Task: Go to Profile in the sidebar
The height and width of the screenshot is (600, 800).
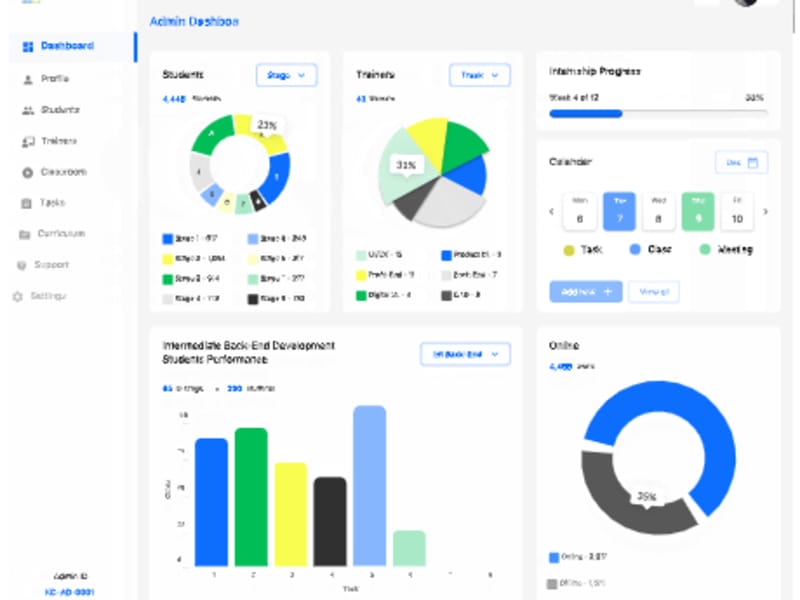Action: [46, 79]
